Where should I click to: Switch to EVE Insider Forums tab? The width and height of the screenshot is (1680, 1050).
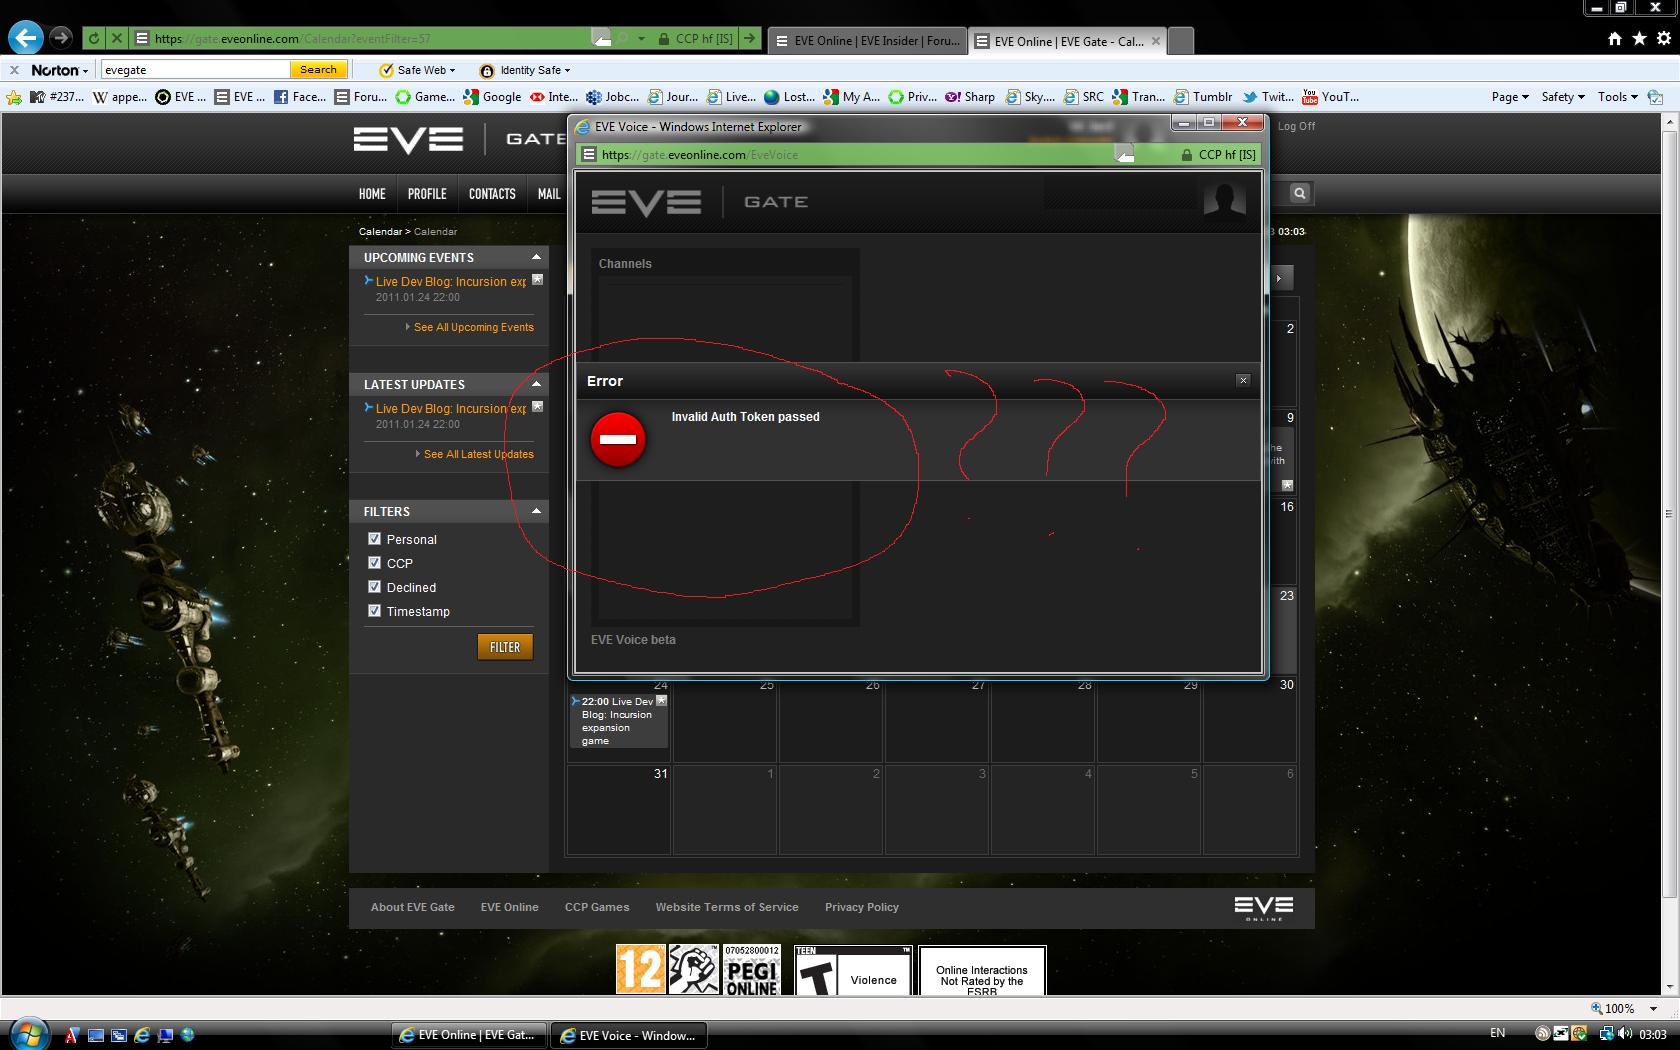coord(867,41)
